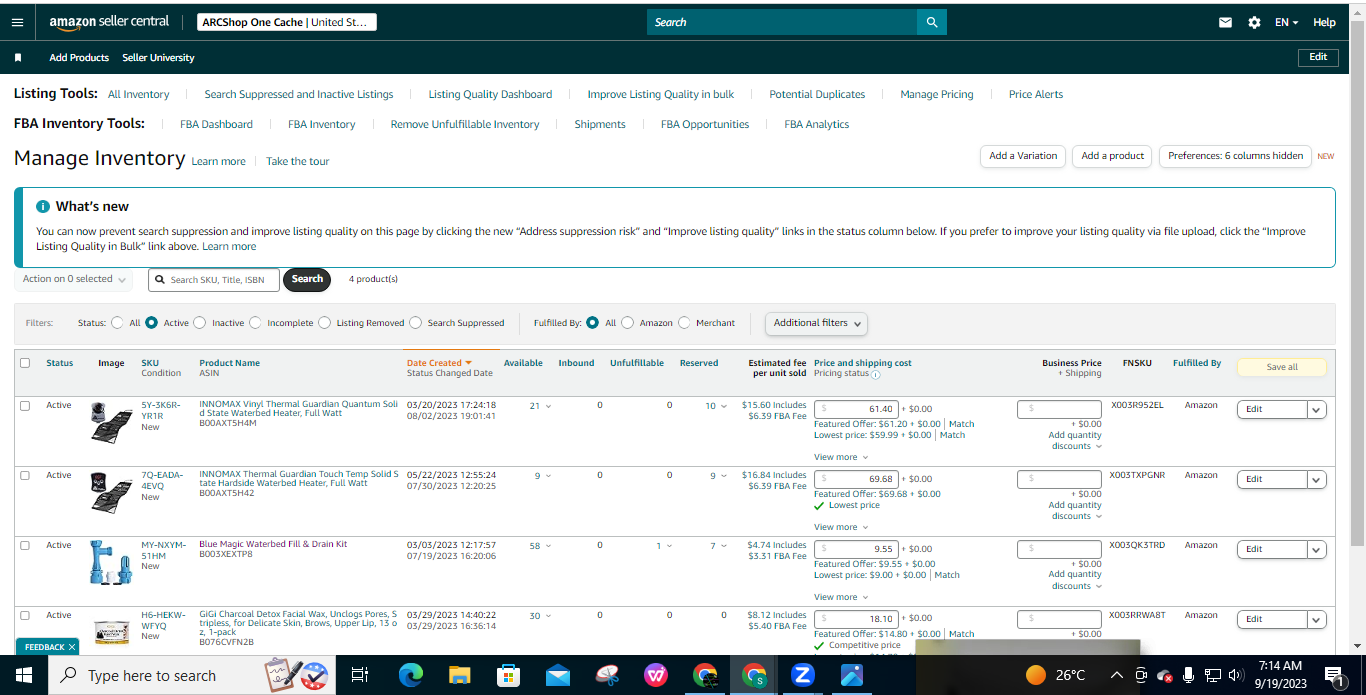Expand Add quantity discounts for first product
Screen dimensions: 1366x695
[x=1075, y=441]
